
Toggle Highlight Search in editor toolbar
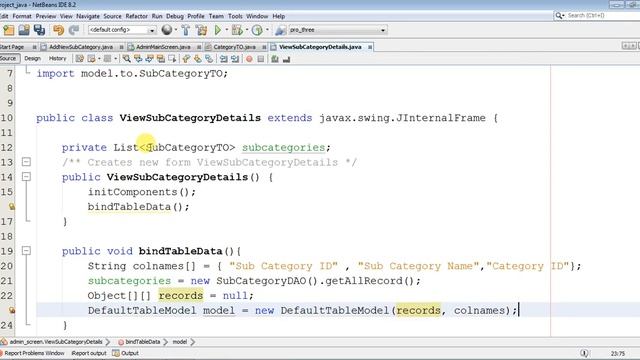[x=161, y=59]
